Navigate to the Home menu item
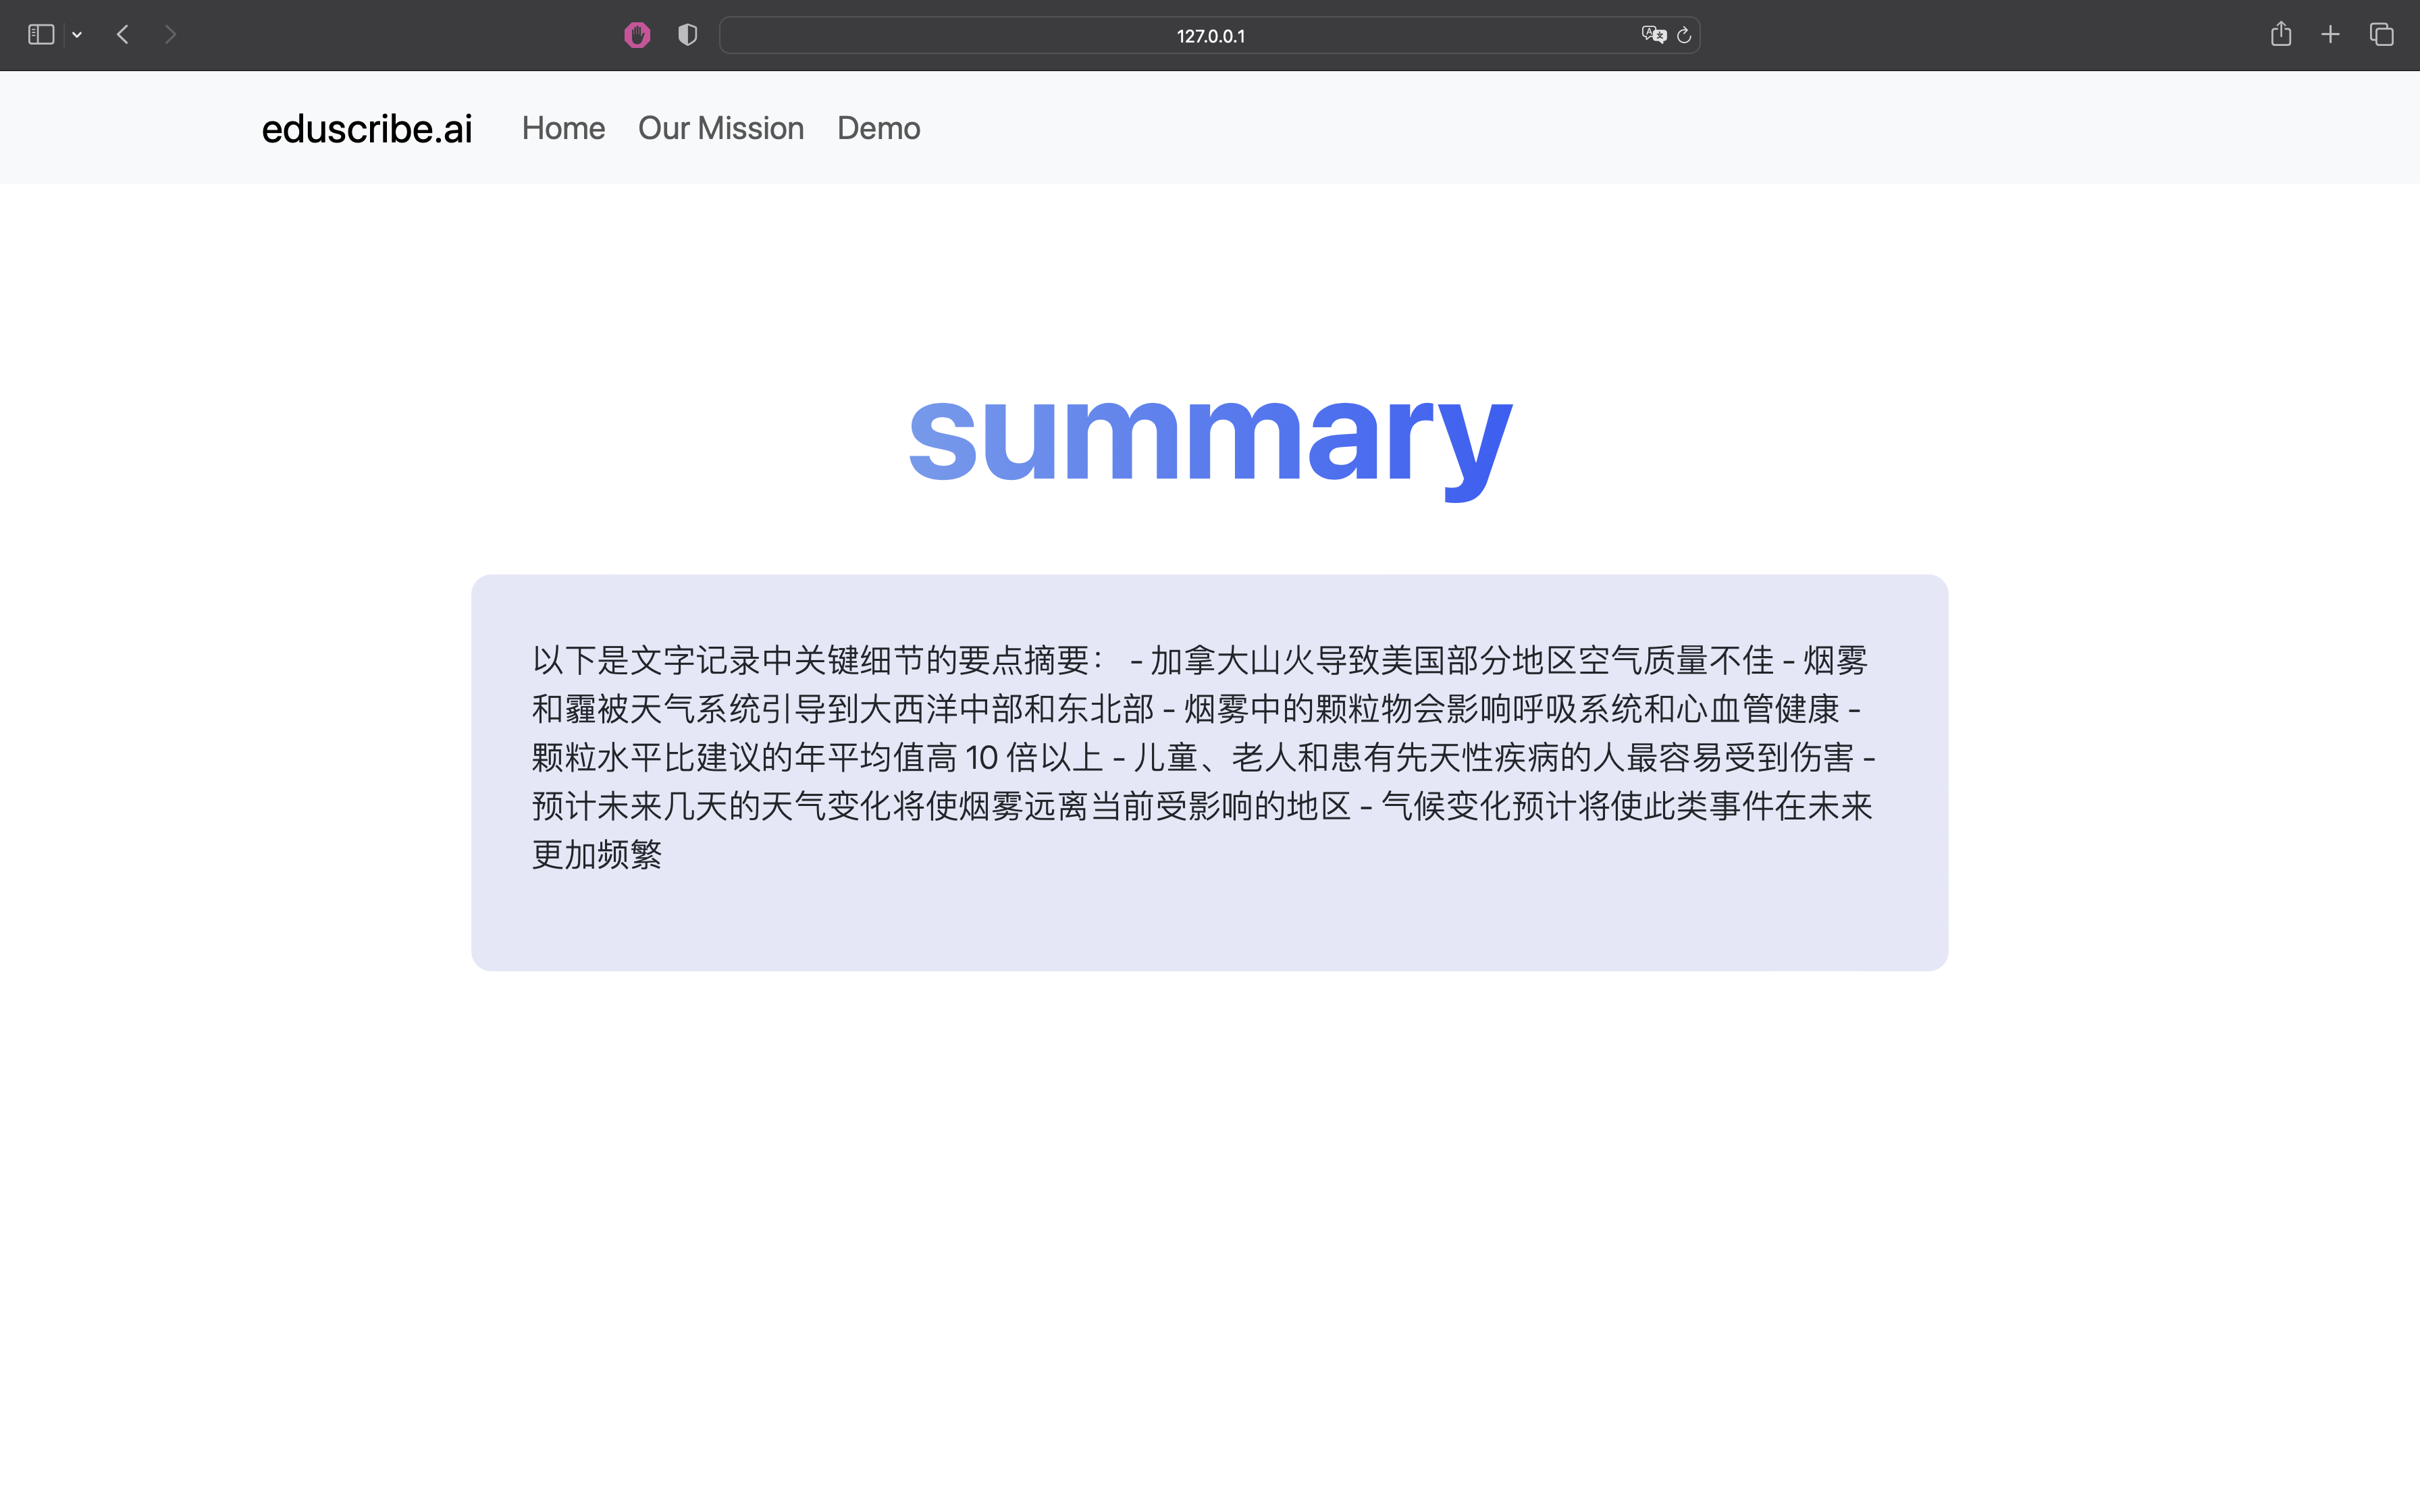 click(563, 128)
